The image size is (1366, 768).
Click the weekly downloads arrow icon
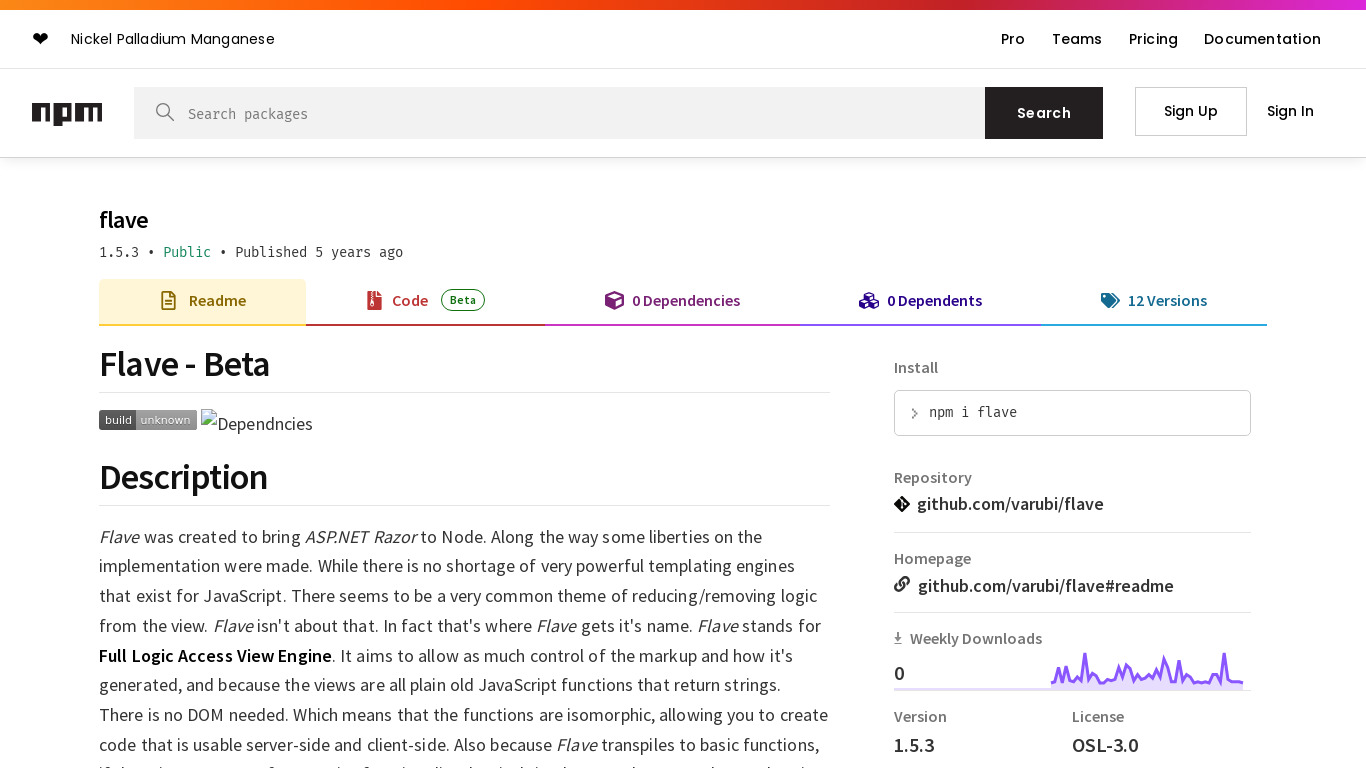pyautogui.click(x=898, y=638)
